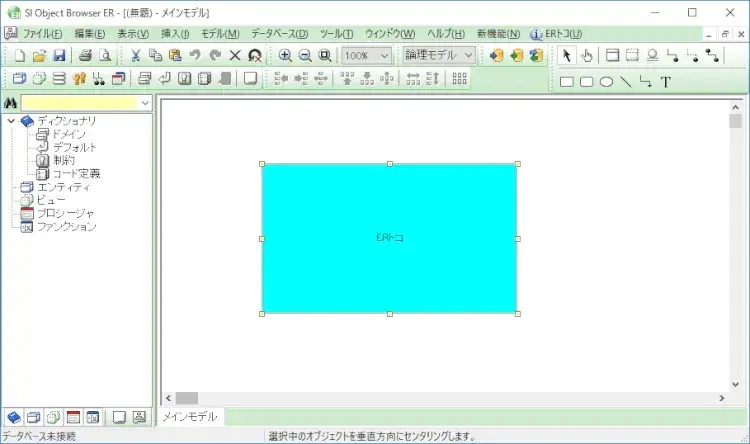
Task: Open the ファイル(F) menu
Action: click(42, 34)
